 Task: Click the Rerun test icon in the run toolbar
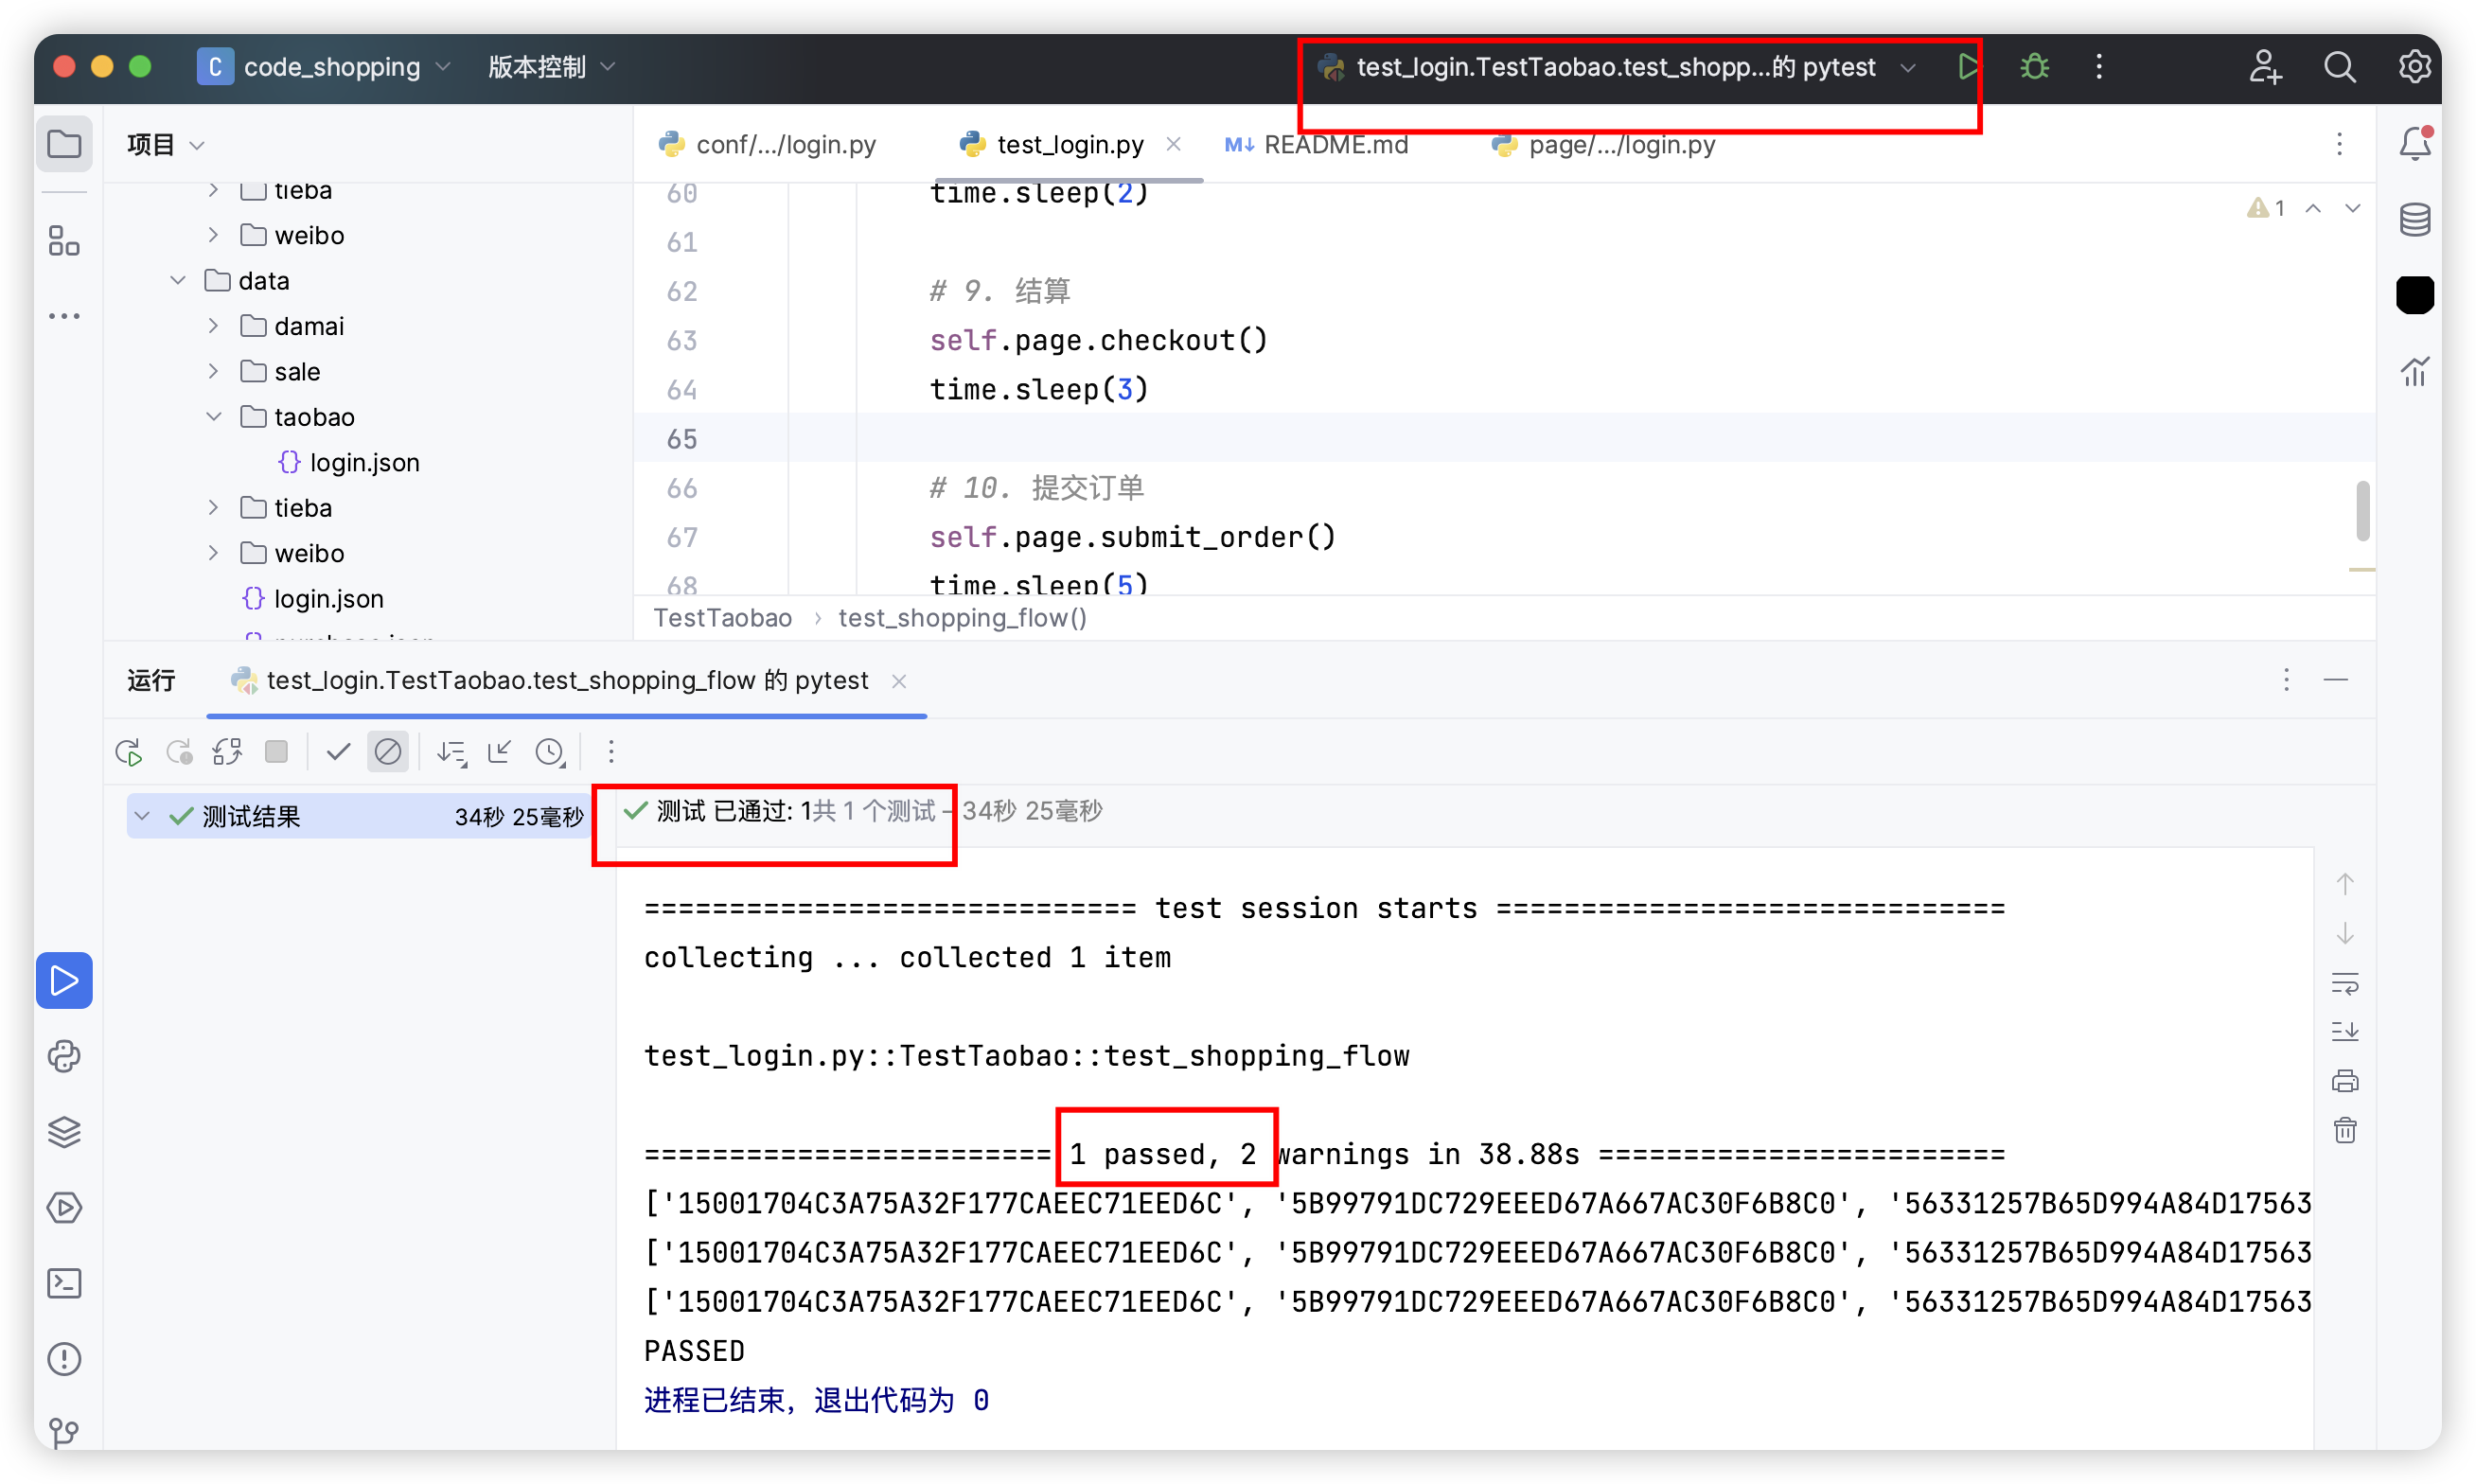click(x=129, y=752)
